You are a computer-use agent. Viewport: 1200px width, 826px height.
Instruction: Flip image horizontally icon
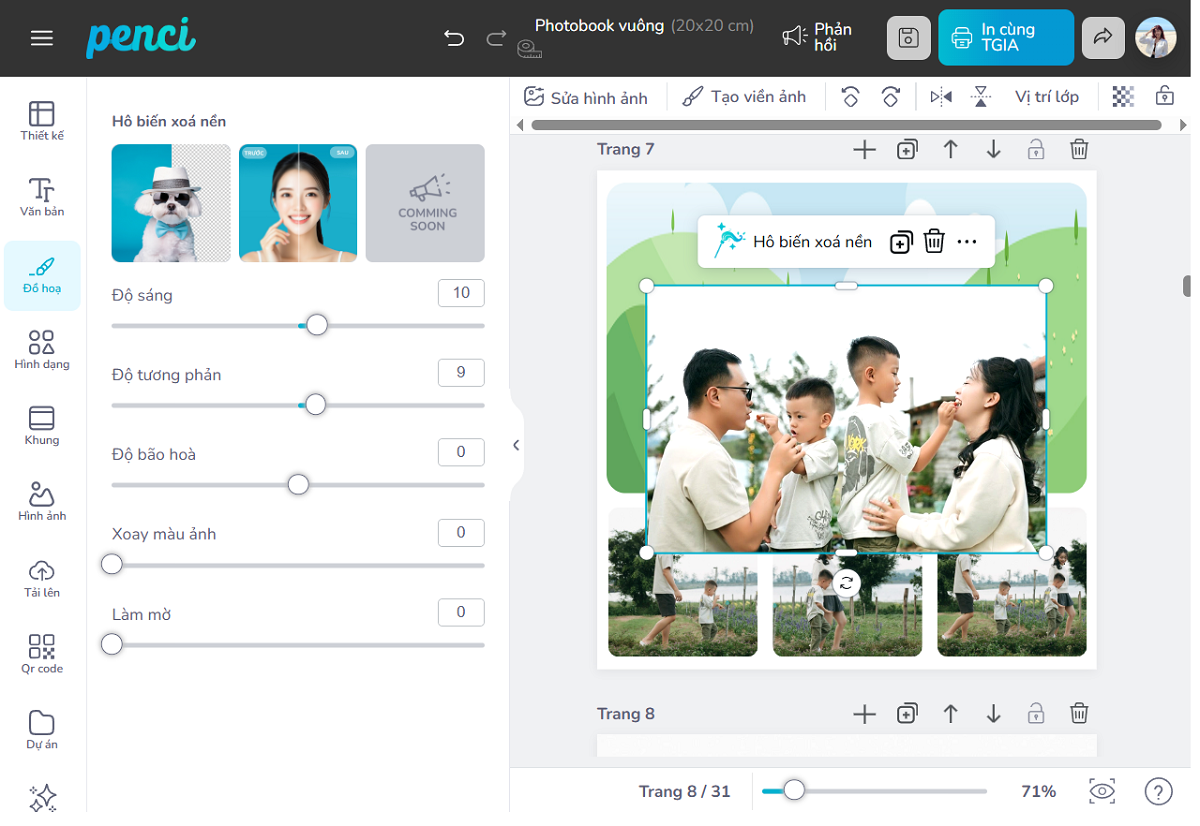[x=941, y=97]
